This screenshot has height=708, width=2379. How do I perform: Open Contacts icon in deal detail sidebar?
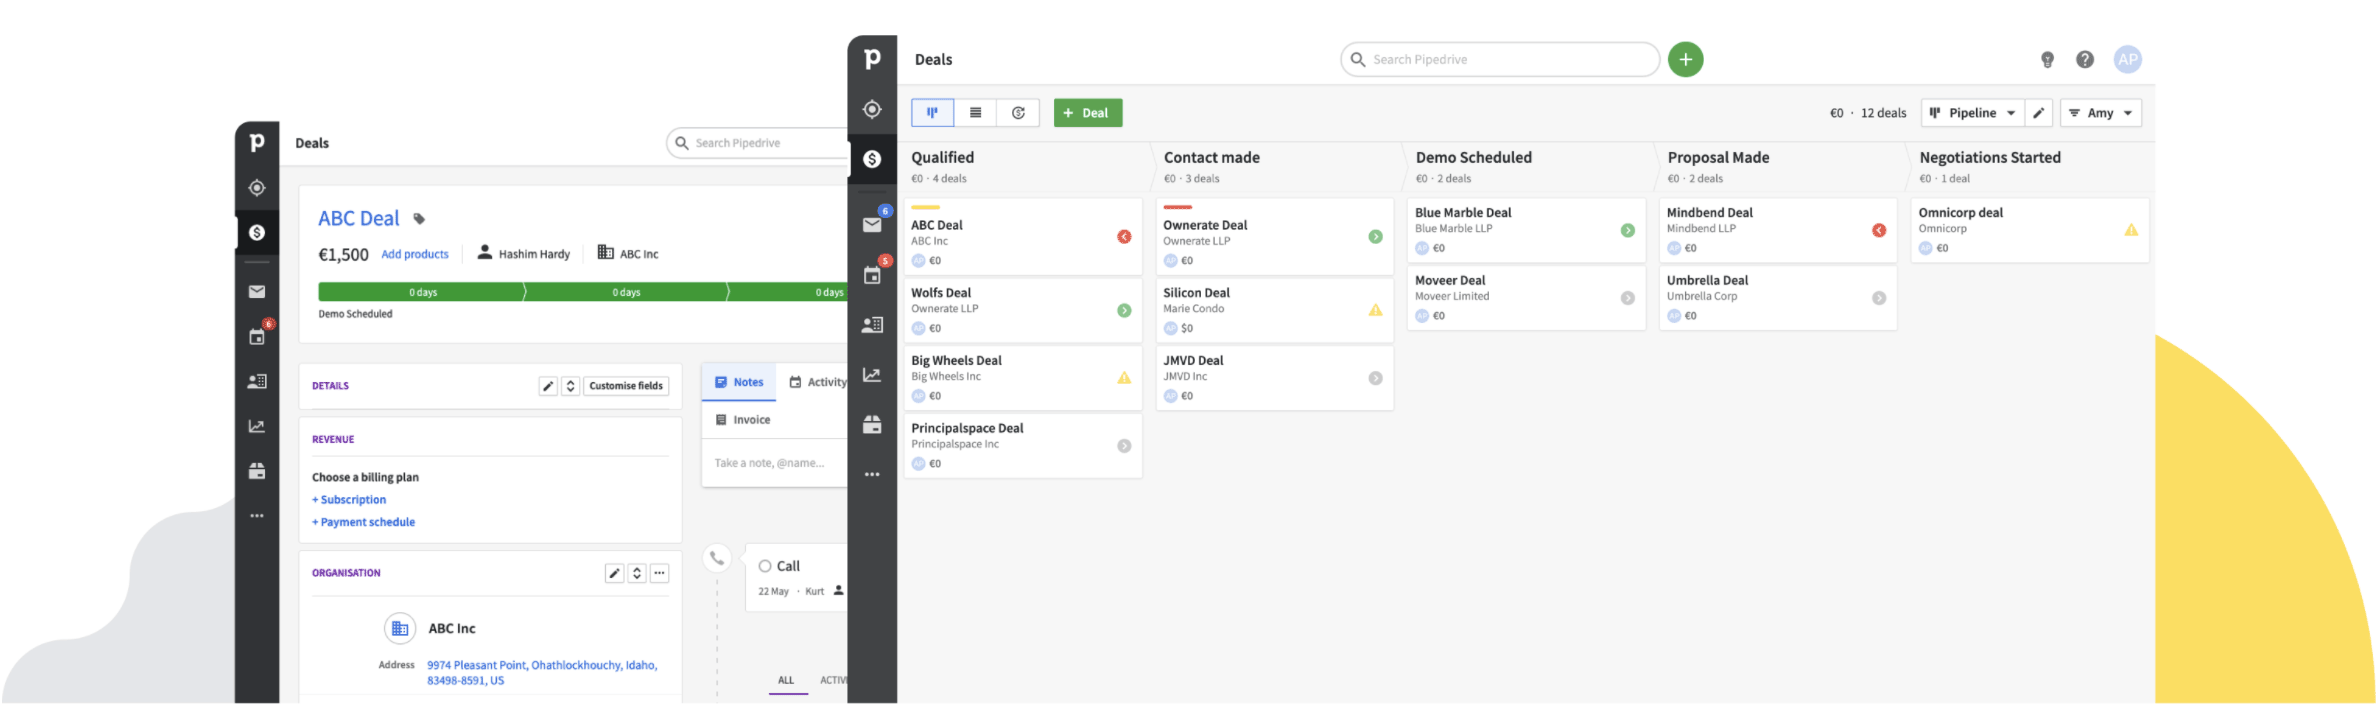[257, 381]
